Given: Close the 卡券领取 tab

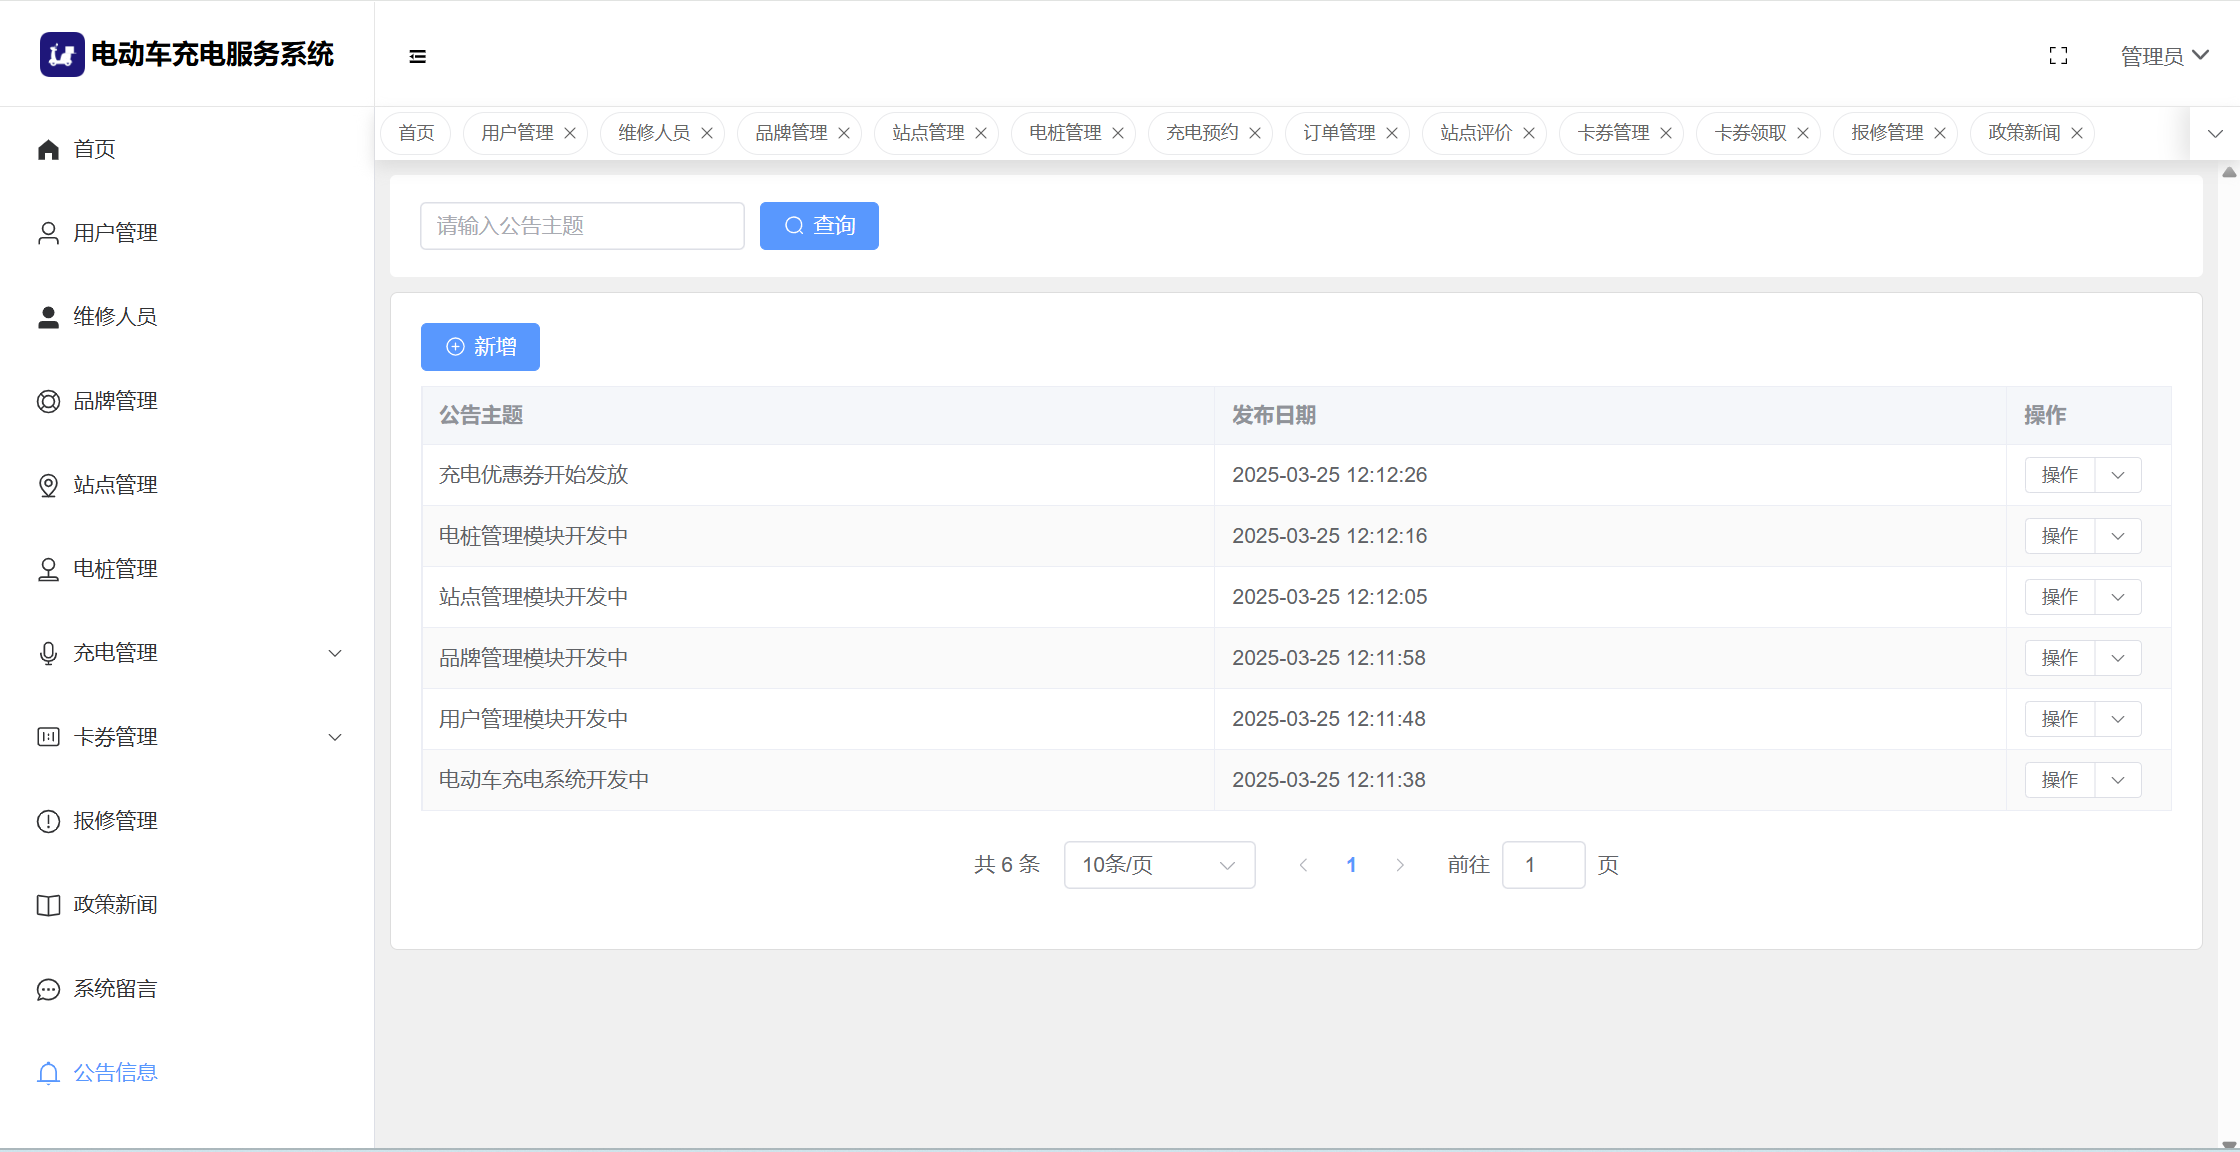Looking at the screenshot, I should (1803, 133).
